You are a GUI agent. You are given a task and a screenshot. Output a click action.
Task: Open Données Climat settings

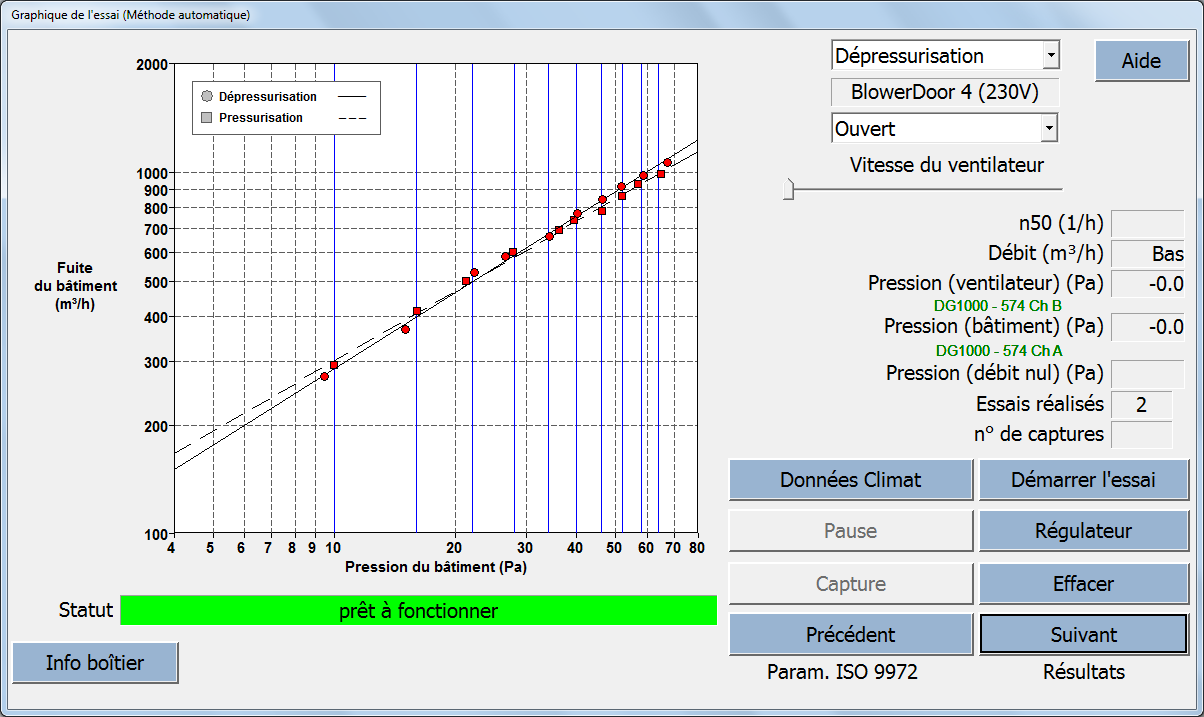click(x=851, y=480)
